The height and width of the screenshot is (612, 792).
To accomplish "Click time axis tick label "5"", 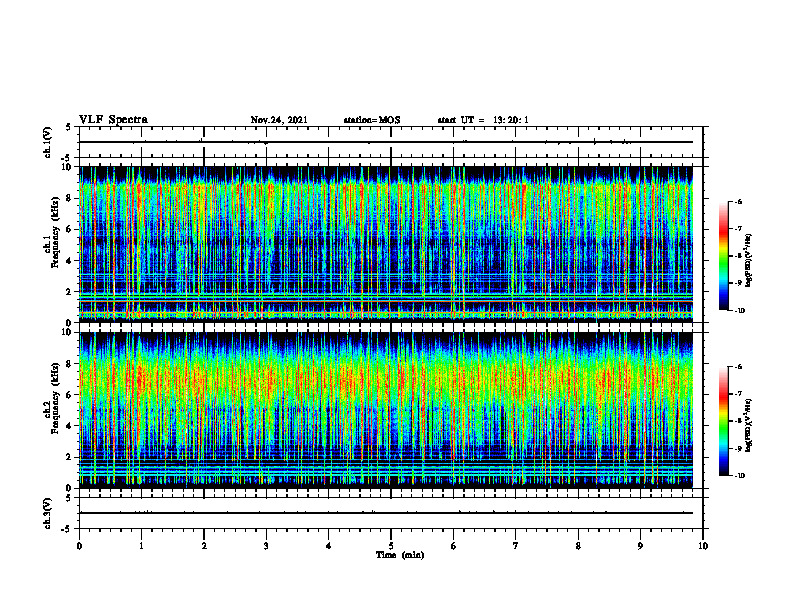I will [391, 546].
